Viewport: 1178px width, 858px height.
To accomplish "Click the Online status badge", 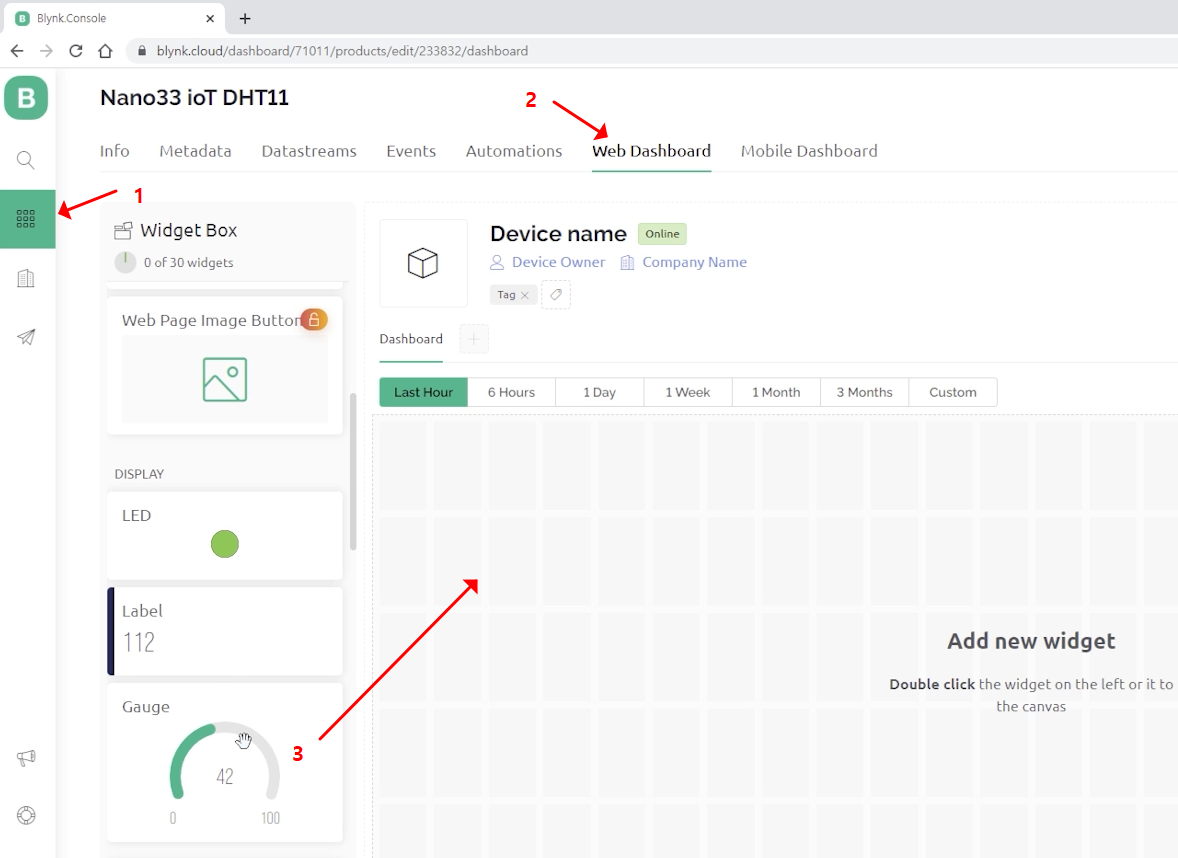I will click(662, 234).
